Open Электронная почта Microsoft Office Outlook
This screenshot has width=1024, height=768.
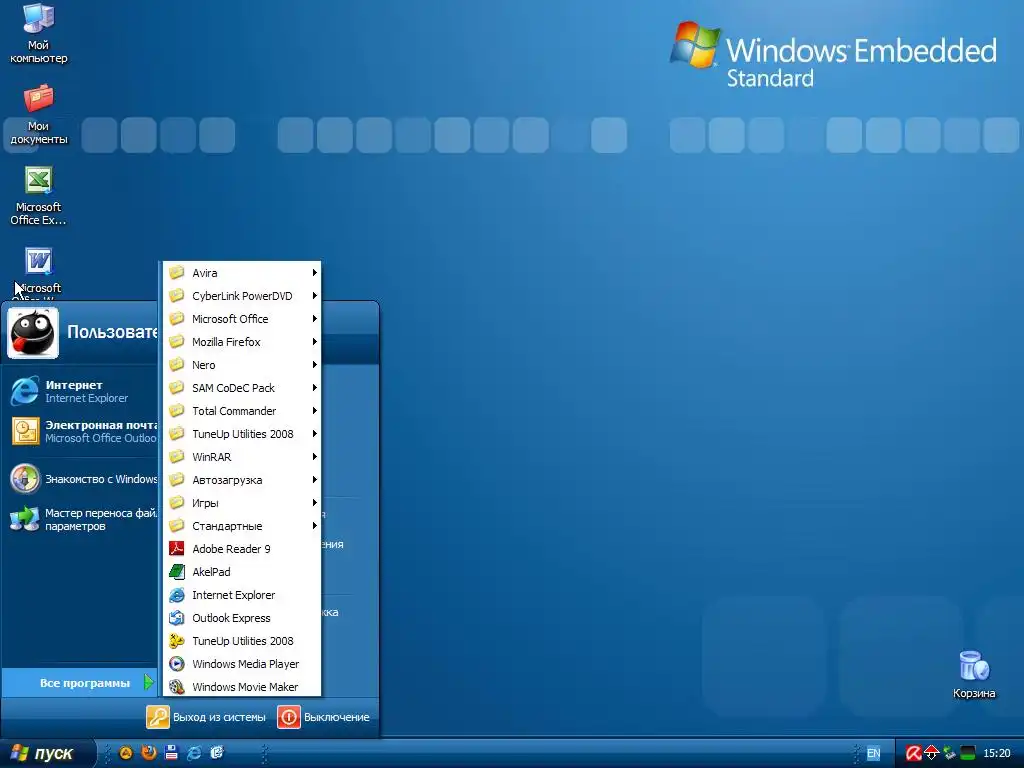pos(82,431)
